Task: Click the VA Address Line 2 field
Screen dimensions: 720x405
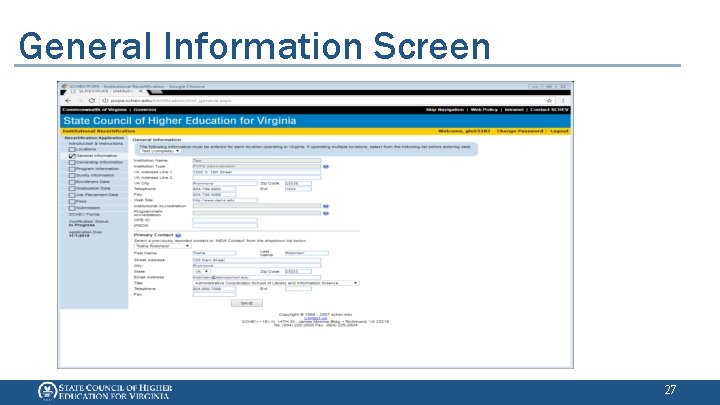Action: click(x=257, y=178)
